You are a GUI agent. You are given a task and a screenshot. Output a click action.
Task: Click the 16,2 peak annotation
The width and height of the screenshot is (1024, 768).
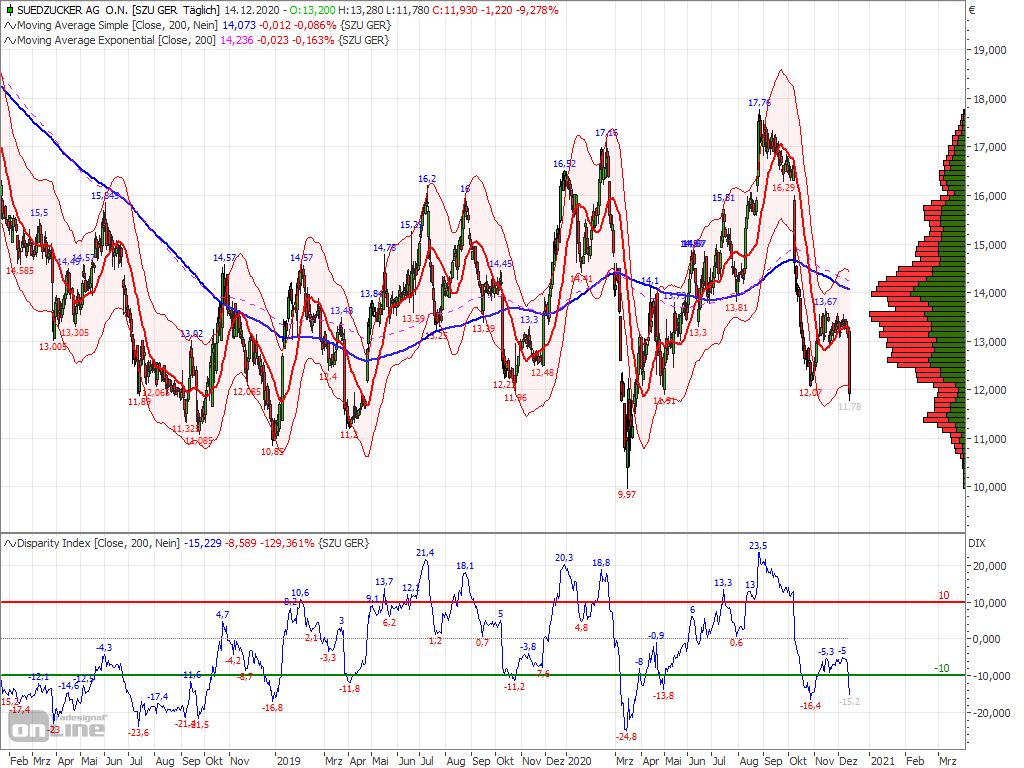(x=427, y=178)
